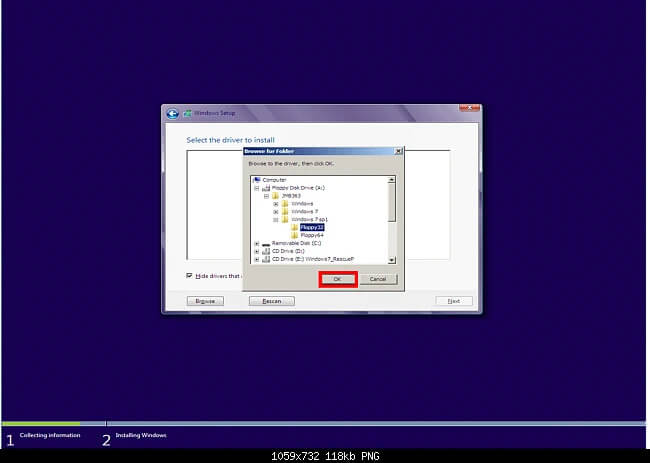Select the Floppy32 folder
This screenshot has width=650, height=463.
tap(312, 227)
